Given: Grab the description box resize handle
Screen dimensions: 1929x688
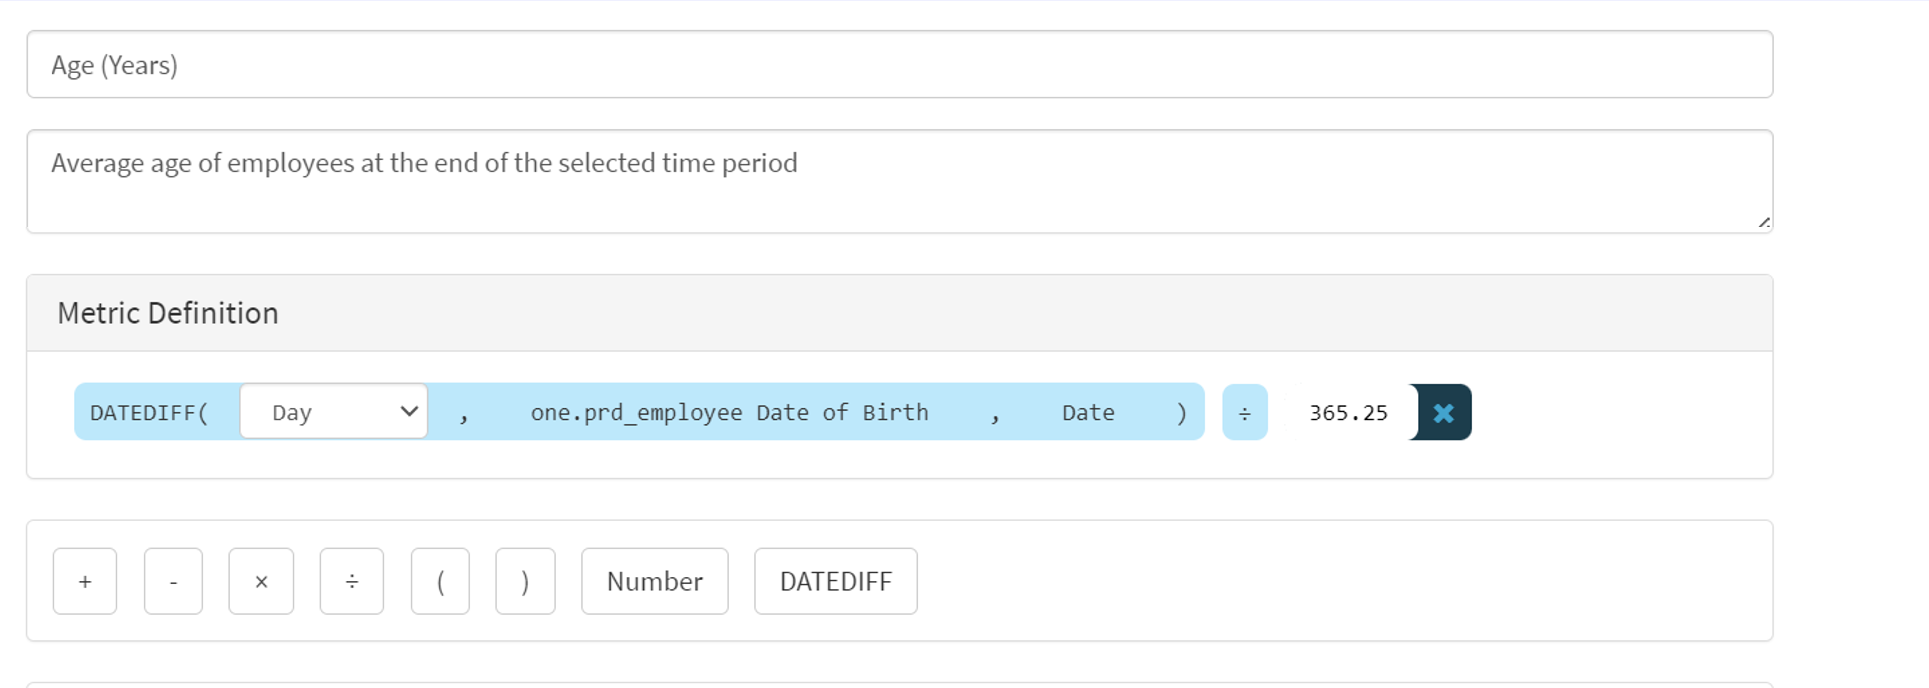Looking at the screenshot, I should (x=1763, y=223).
